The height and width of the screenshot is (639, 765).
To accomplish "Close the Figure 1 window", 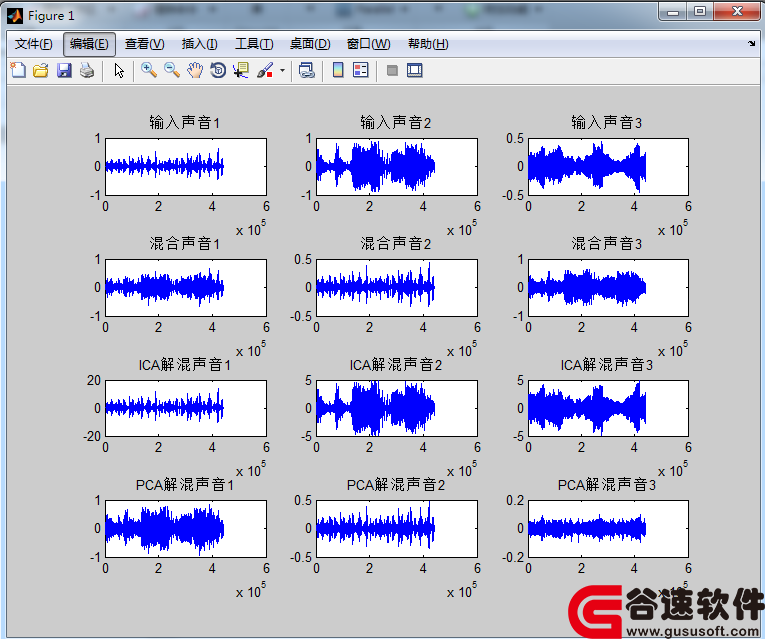I will tap(737, 12).
